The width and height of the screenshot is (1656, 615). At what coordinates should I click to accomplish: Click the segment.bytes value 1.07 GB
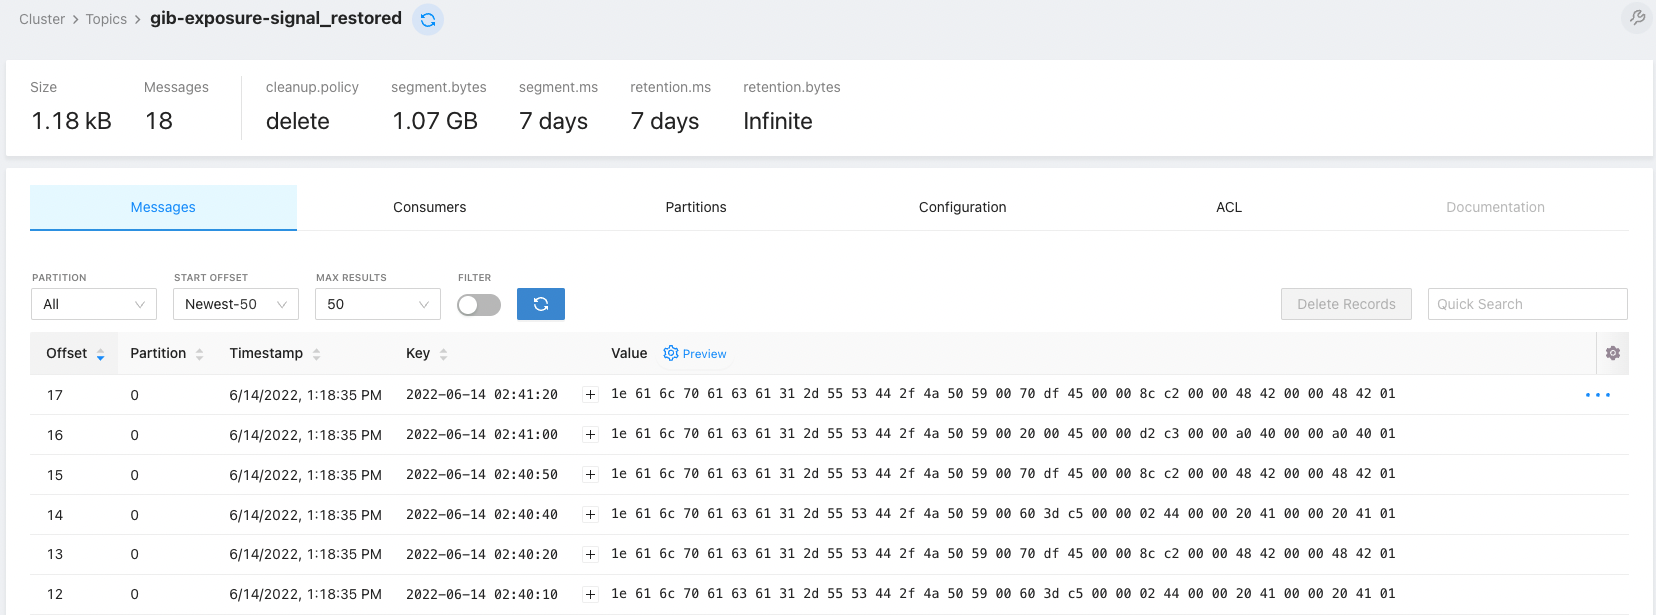(435, 121)
